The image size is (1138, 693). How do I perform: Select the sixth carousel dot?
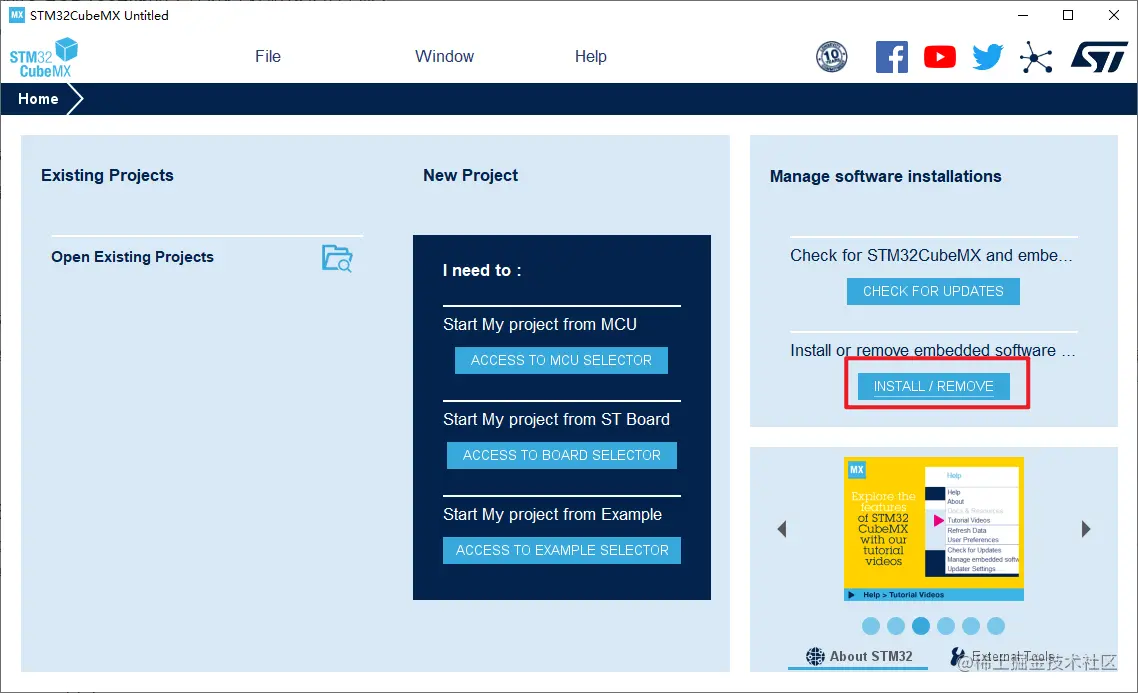coord(996,626)
